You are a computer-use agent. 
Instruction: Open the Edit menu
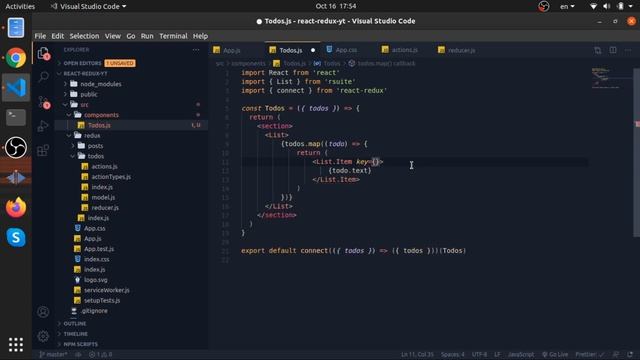click(58, 36)
